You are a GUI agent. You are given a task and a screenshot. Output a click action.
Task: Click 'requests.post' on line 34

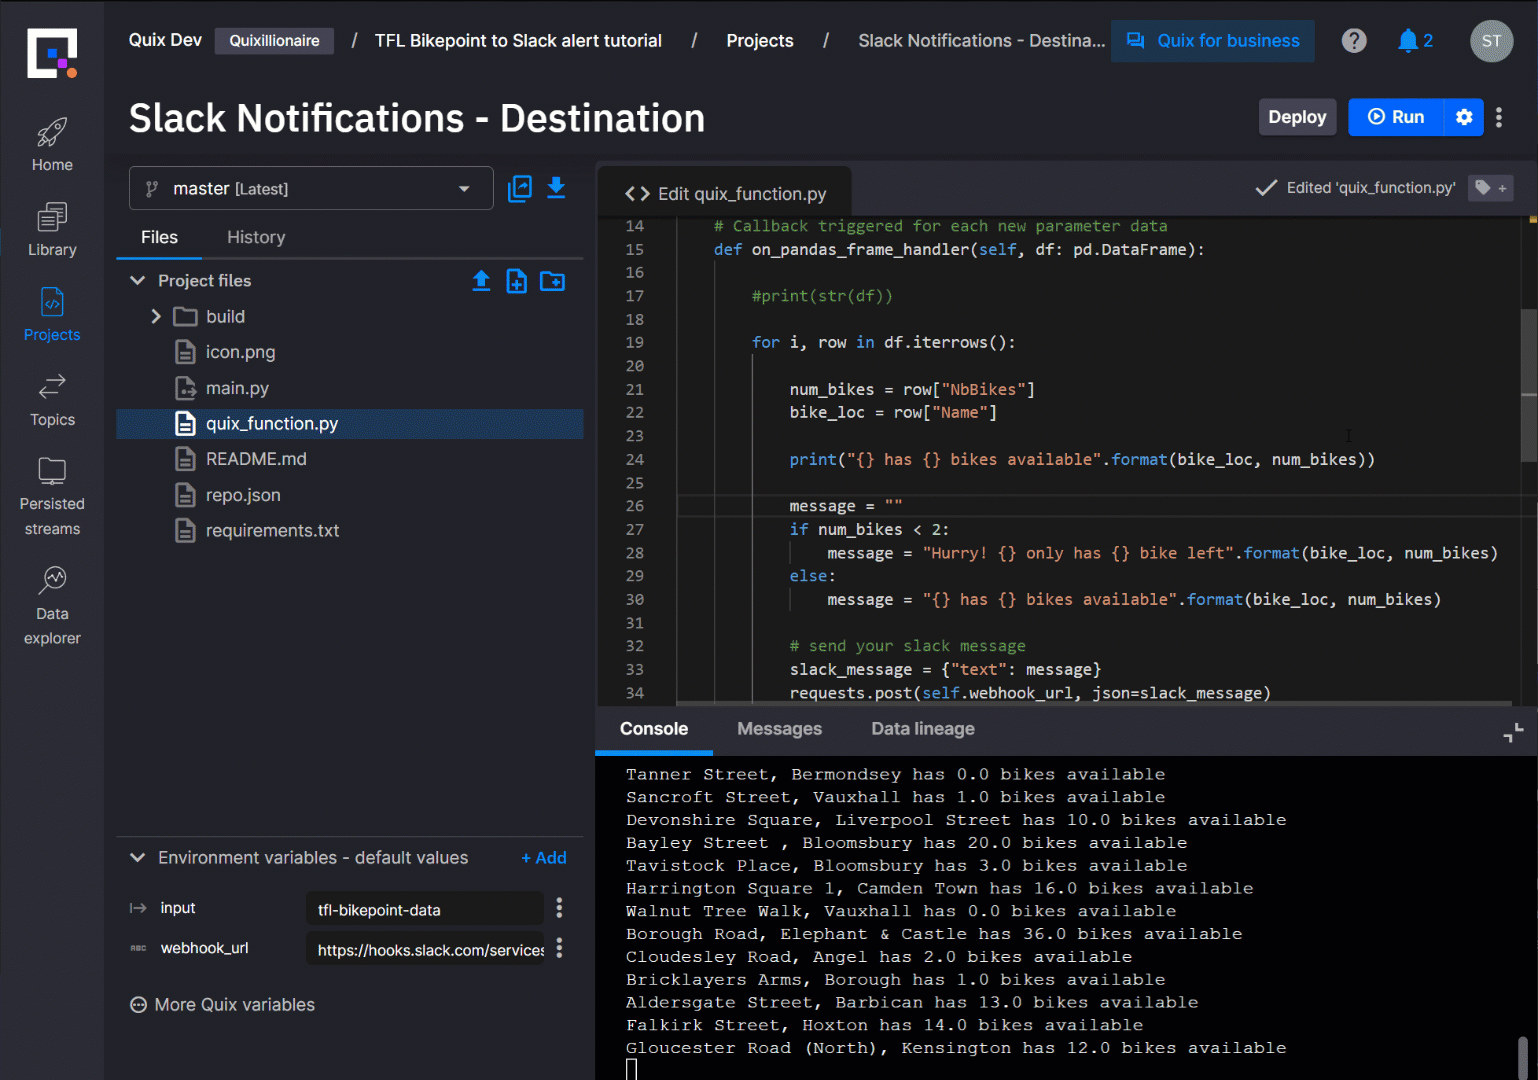tap(851, 693)
